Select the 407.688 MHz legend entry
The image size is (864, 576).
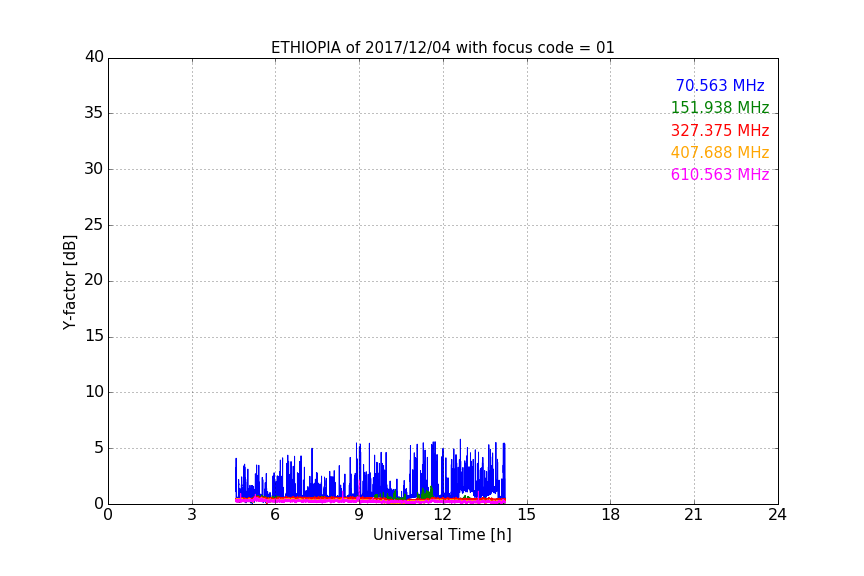click(720, 153)
